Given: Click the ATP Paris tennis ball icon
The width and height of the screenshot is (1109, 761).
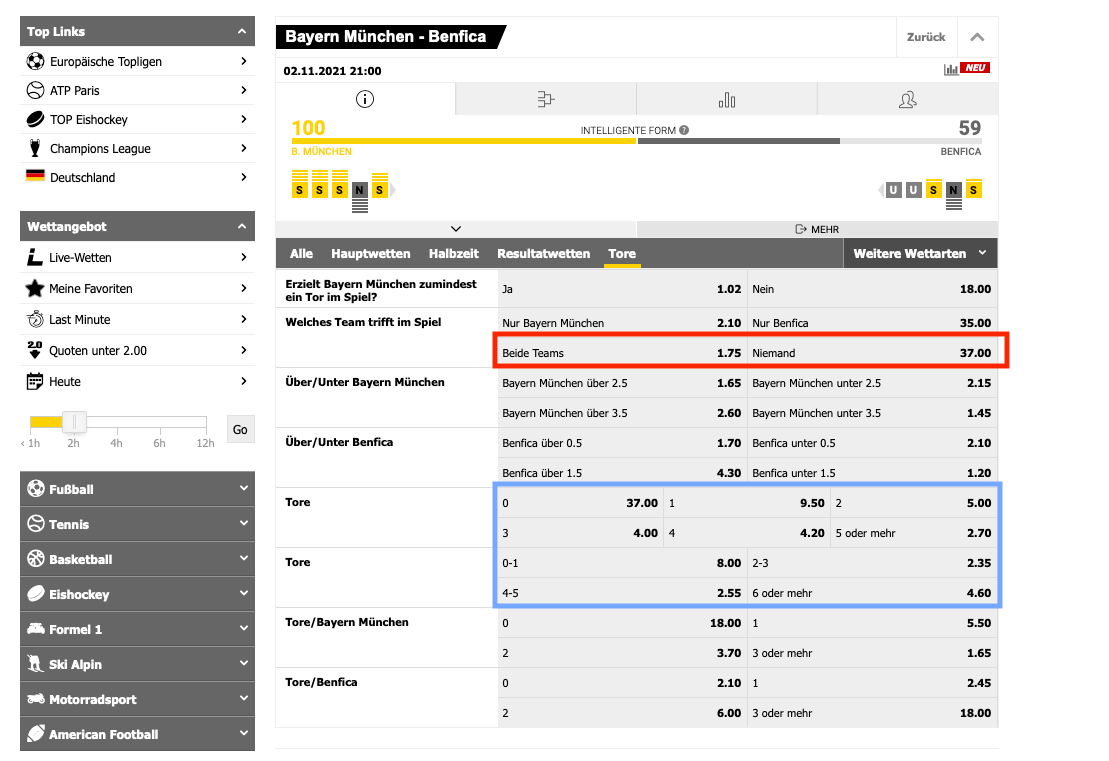Looking at the screenshot, I should pos(35,91).
